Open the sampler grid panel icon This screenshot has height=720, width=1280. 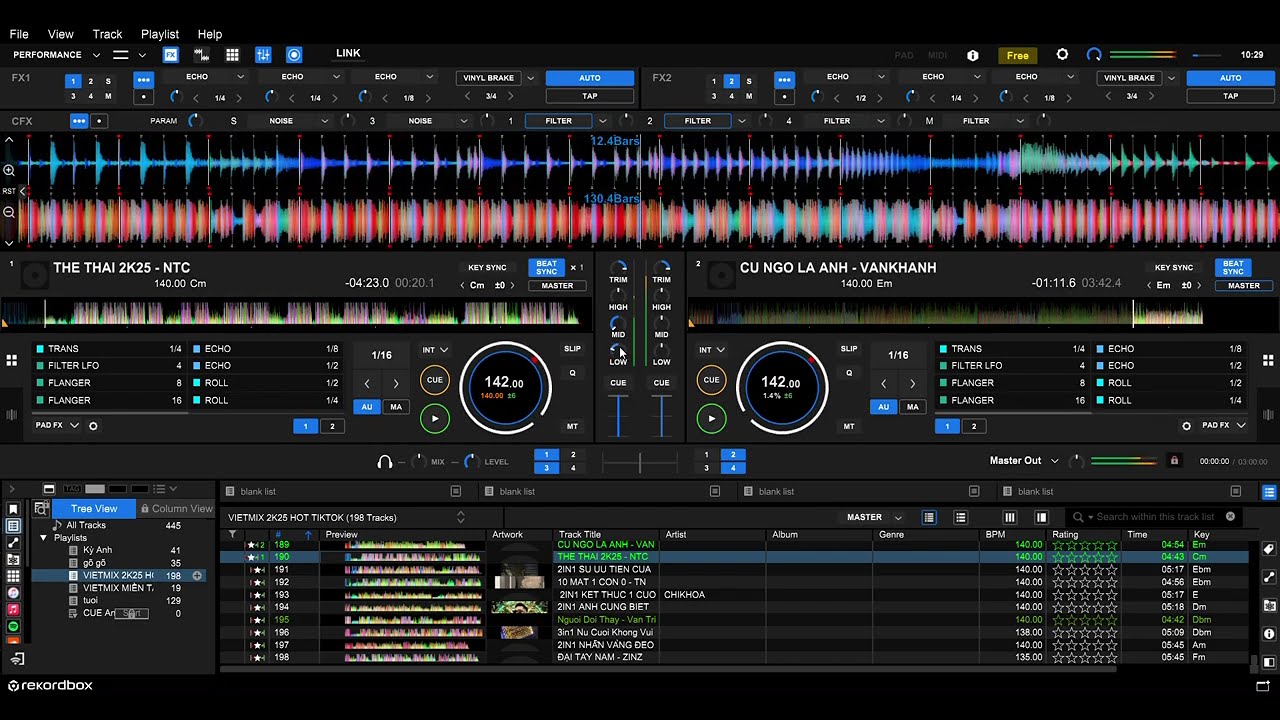(232, 55)
